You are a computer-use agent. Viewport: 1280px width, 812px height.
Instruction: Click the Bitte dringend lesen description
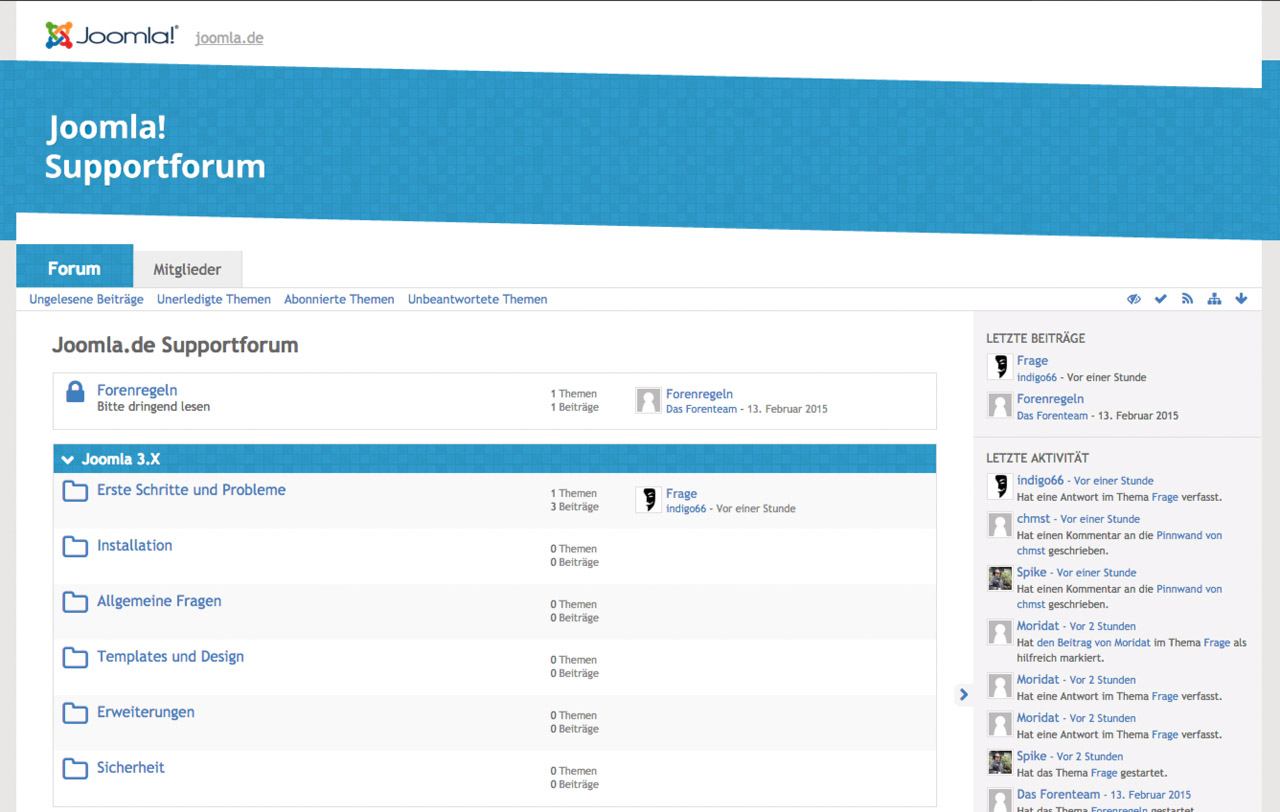(x=153, y=407)
